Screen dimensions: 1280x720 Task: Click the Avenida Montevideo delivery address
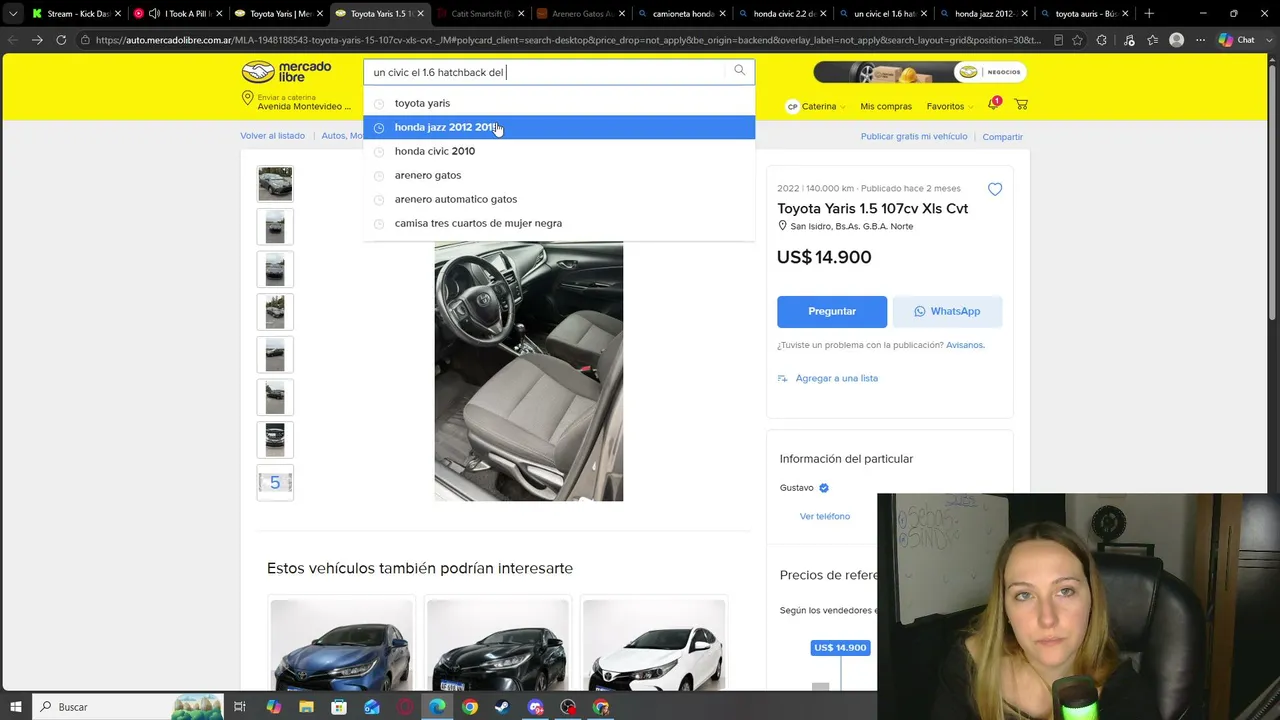click(x=304, y=107)
